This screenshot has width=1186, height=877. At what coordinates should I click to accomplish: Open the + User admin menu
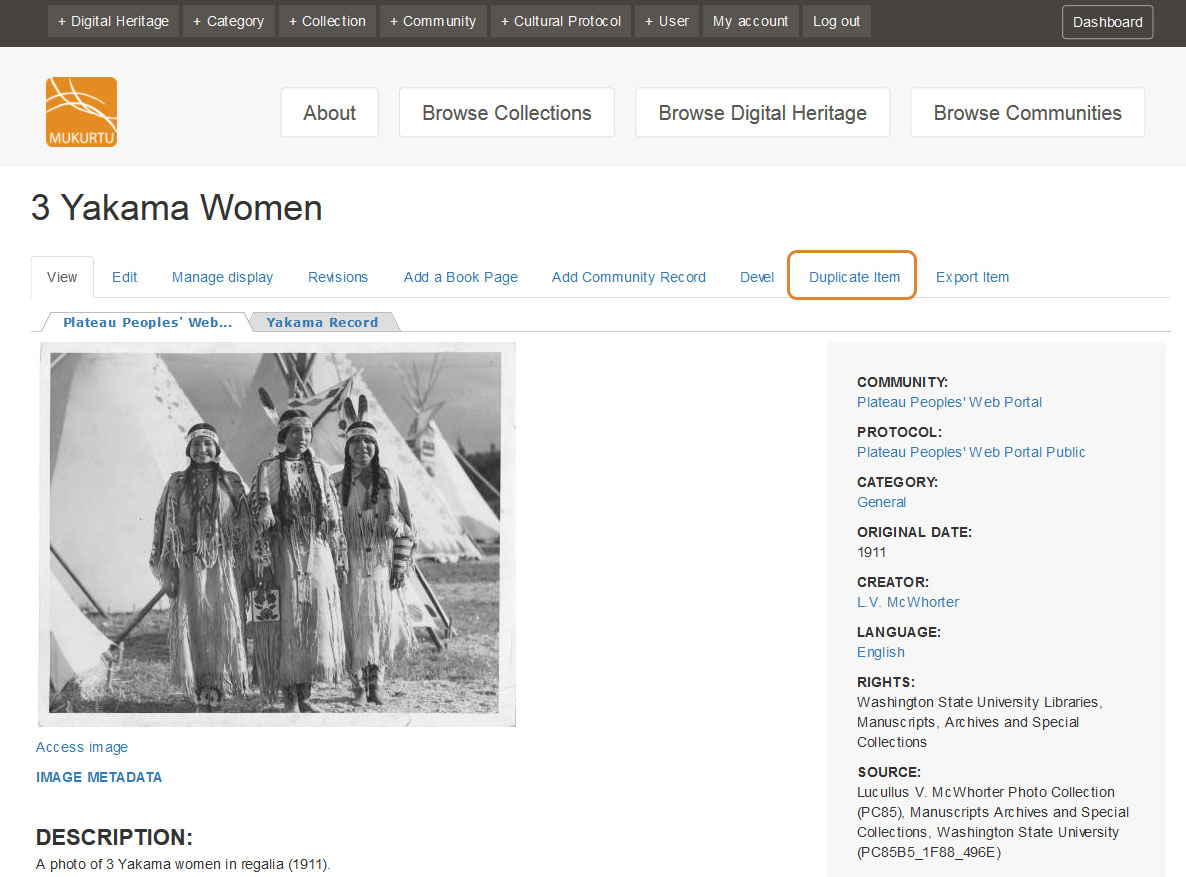pos(667,21)
